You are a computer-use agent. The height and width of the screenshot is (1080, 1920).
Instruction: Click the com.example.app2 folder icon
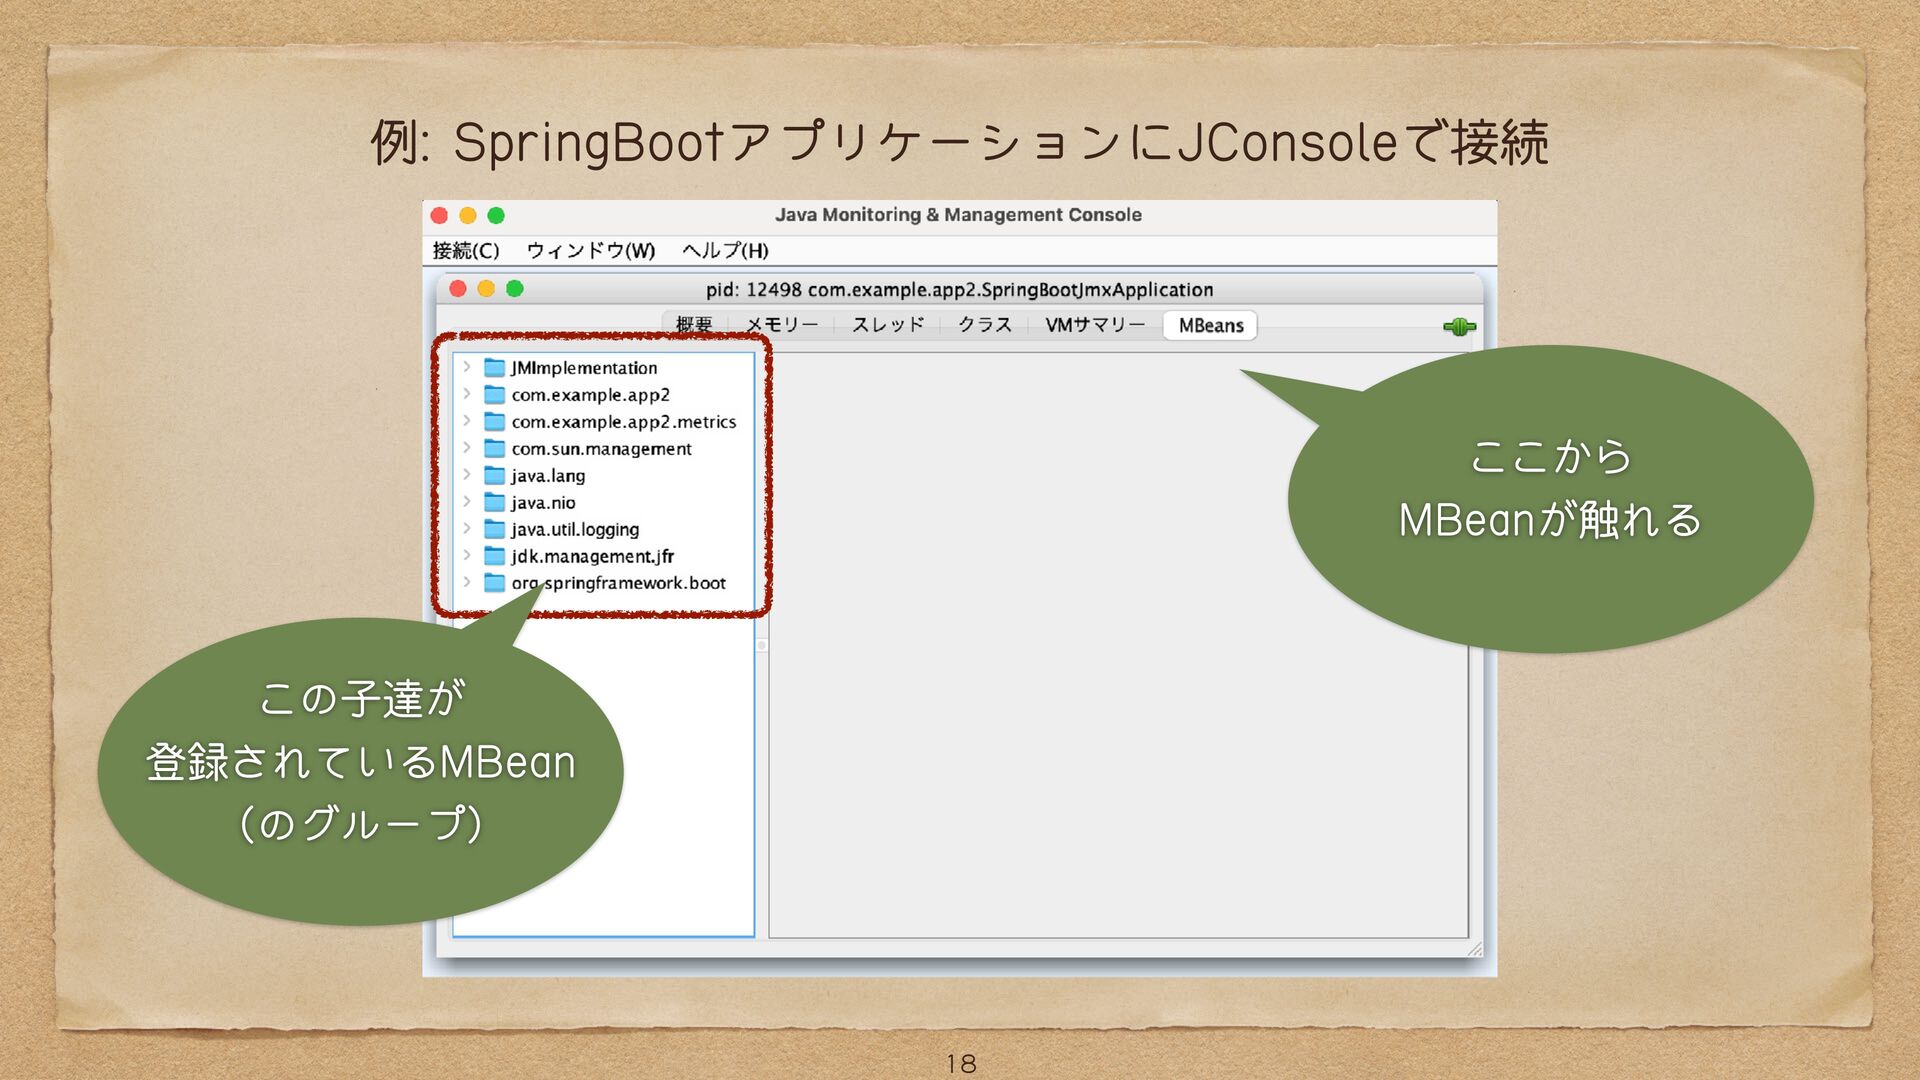point(494,395)
